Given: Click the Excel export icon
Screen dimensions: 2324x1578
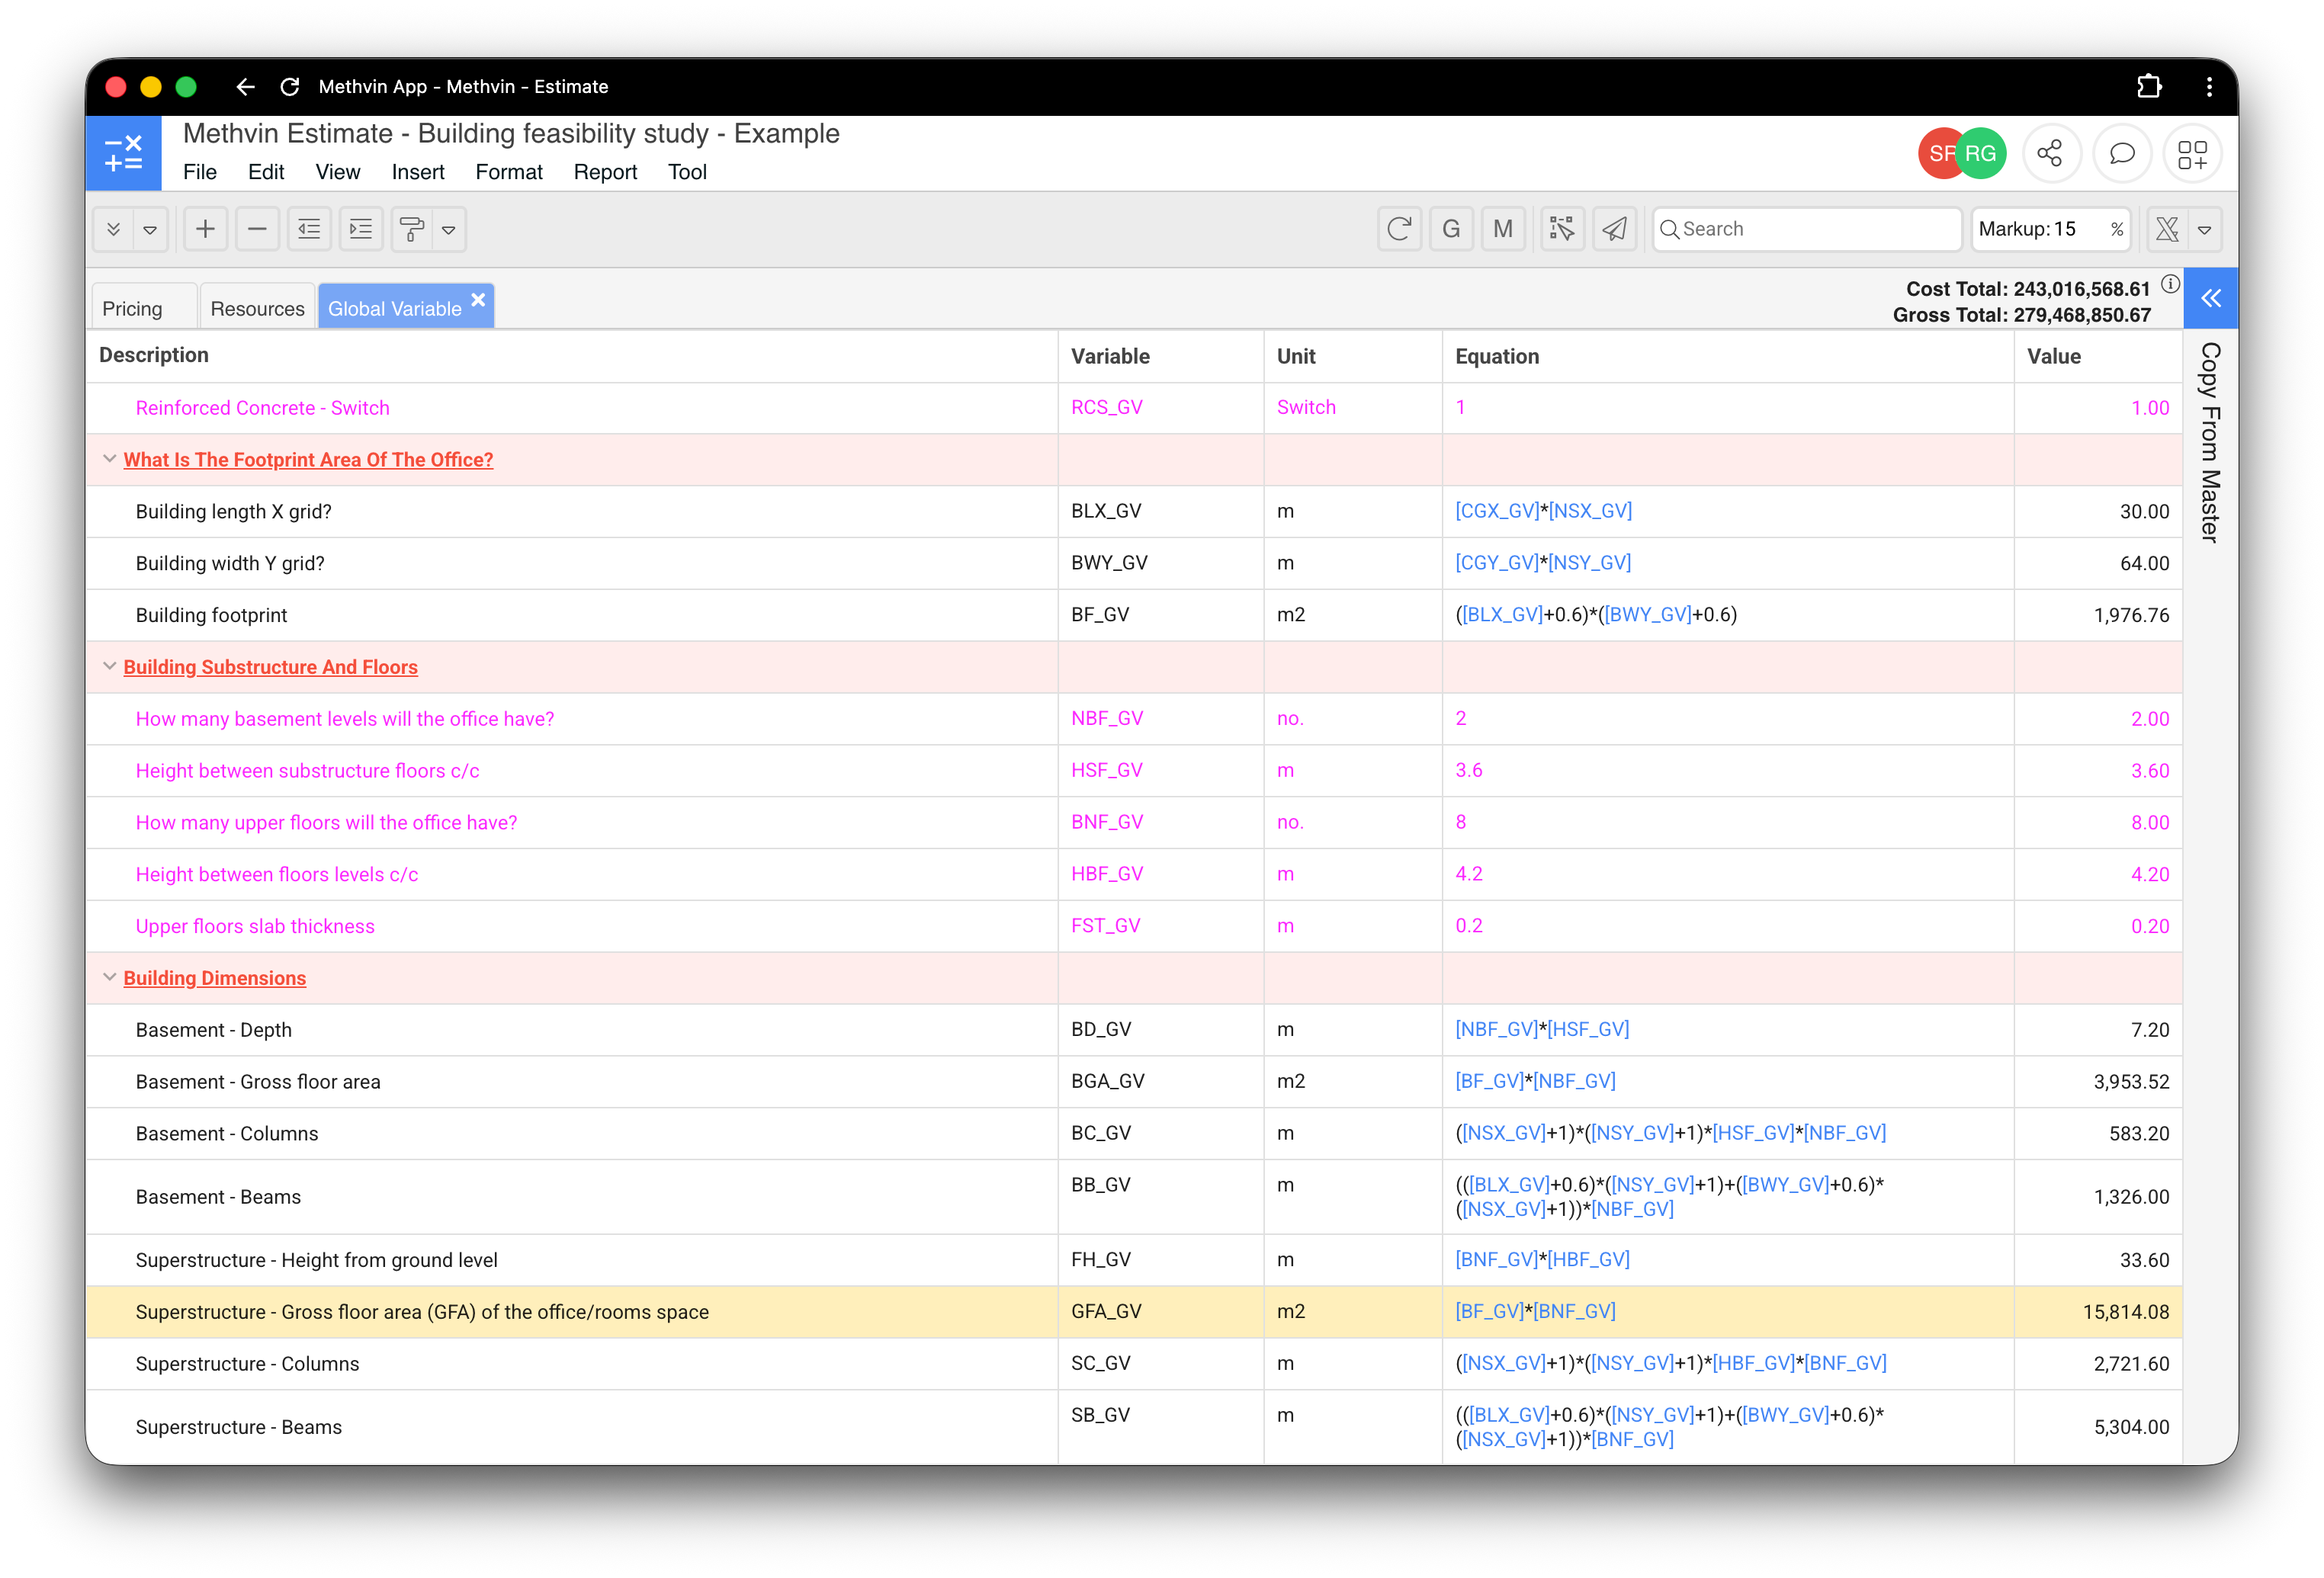Looking at the screenshot, I should 2167,229.
